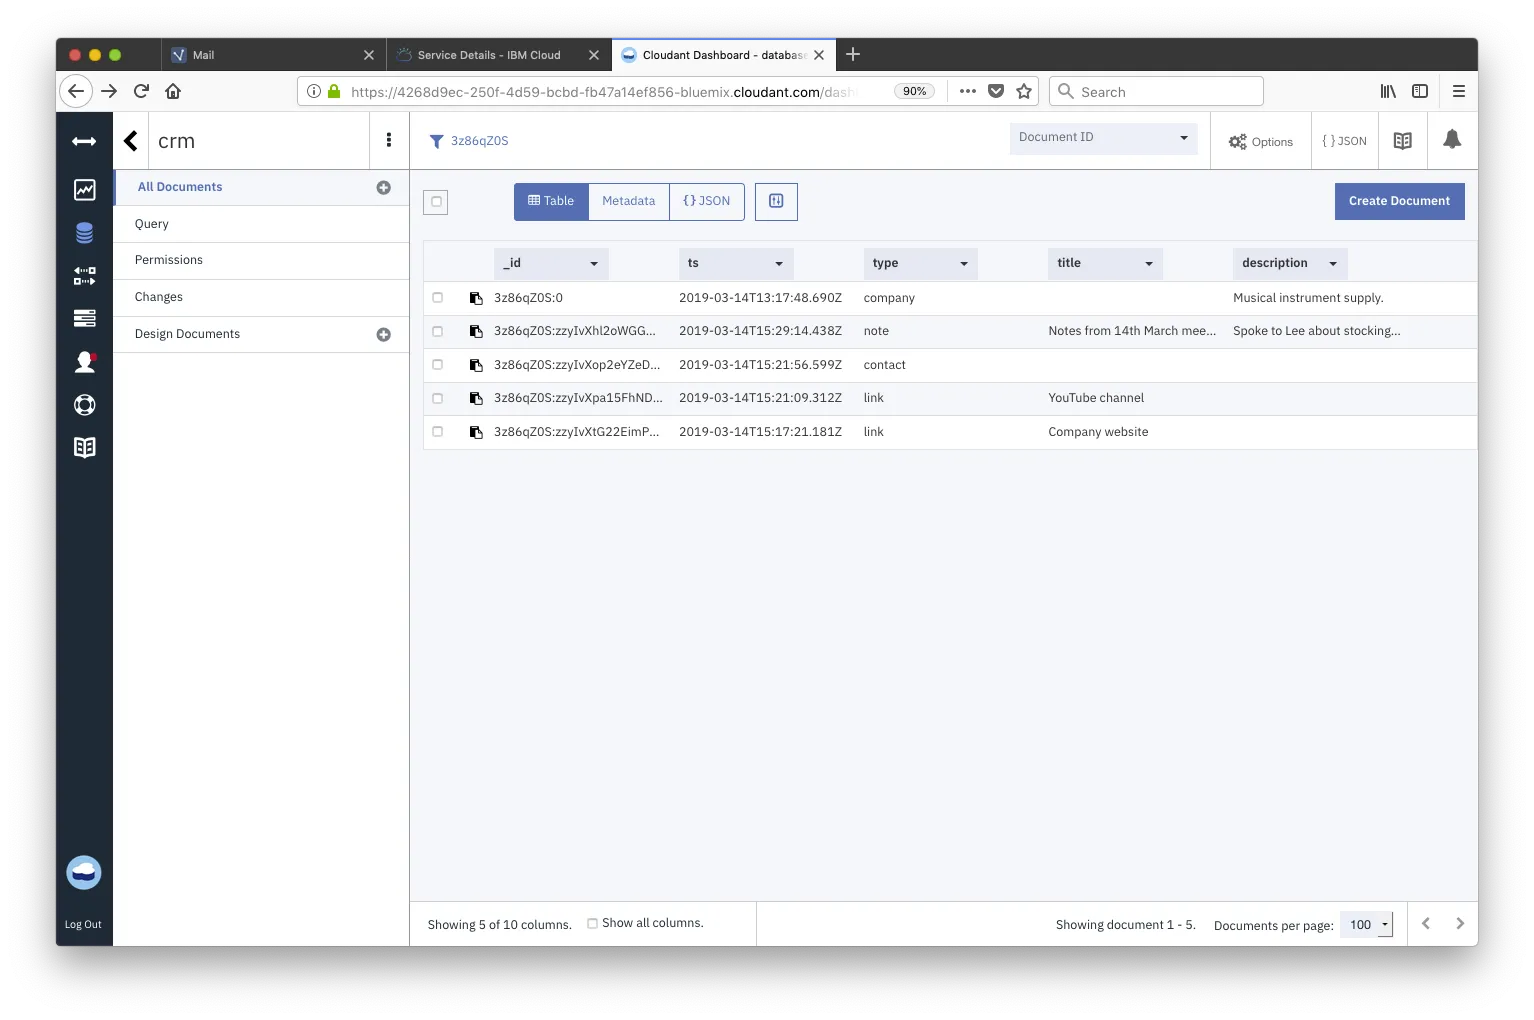Go to the next page of documents
Screen dimensions: 1534x1020
coord(1460,924)
